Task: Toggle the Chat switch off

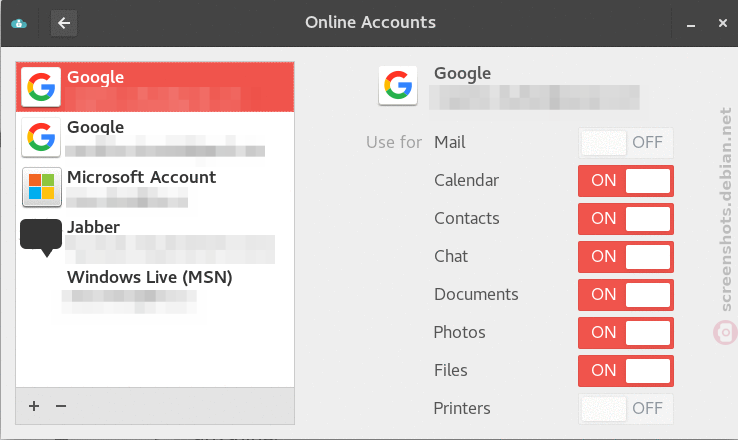Action: click(626, 257)
